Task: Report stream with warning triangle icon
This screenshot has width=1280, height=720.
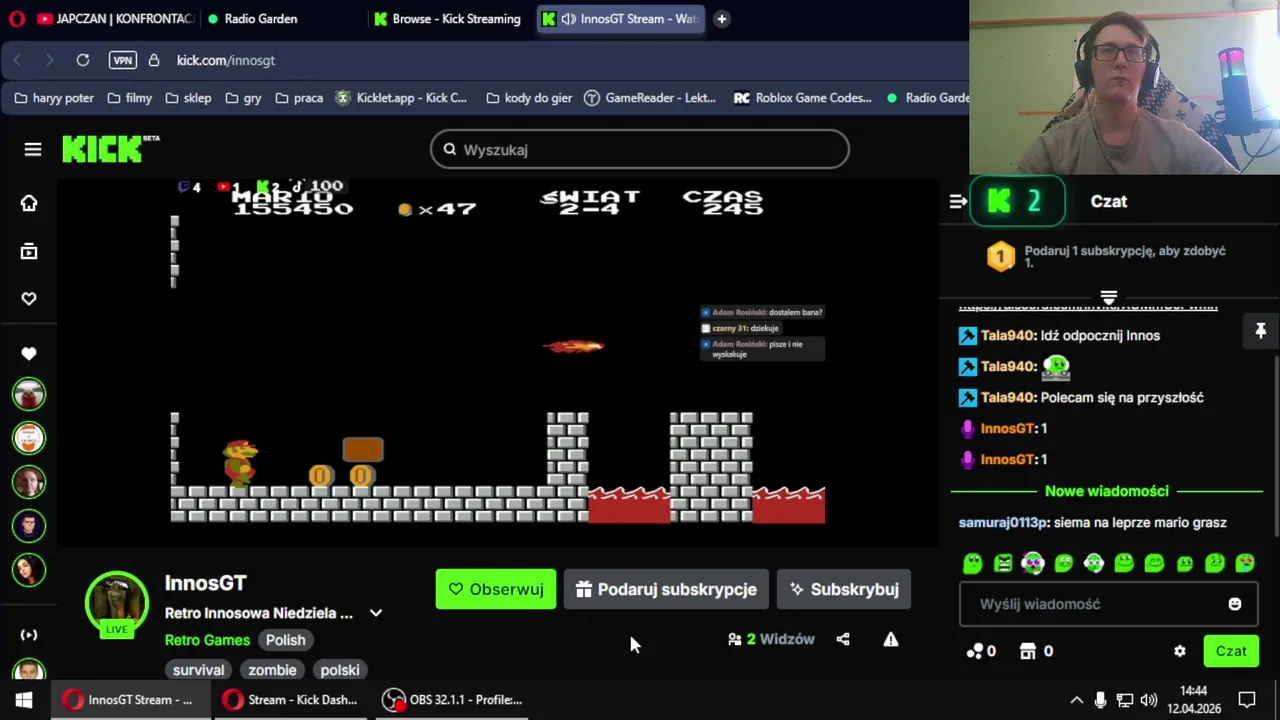Action: pyautogui.click(x=891, y=639)
